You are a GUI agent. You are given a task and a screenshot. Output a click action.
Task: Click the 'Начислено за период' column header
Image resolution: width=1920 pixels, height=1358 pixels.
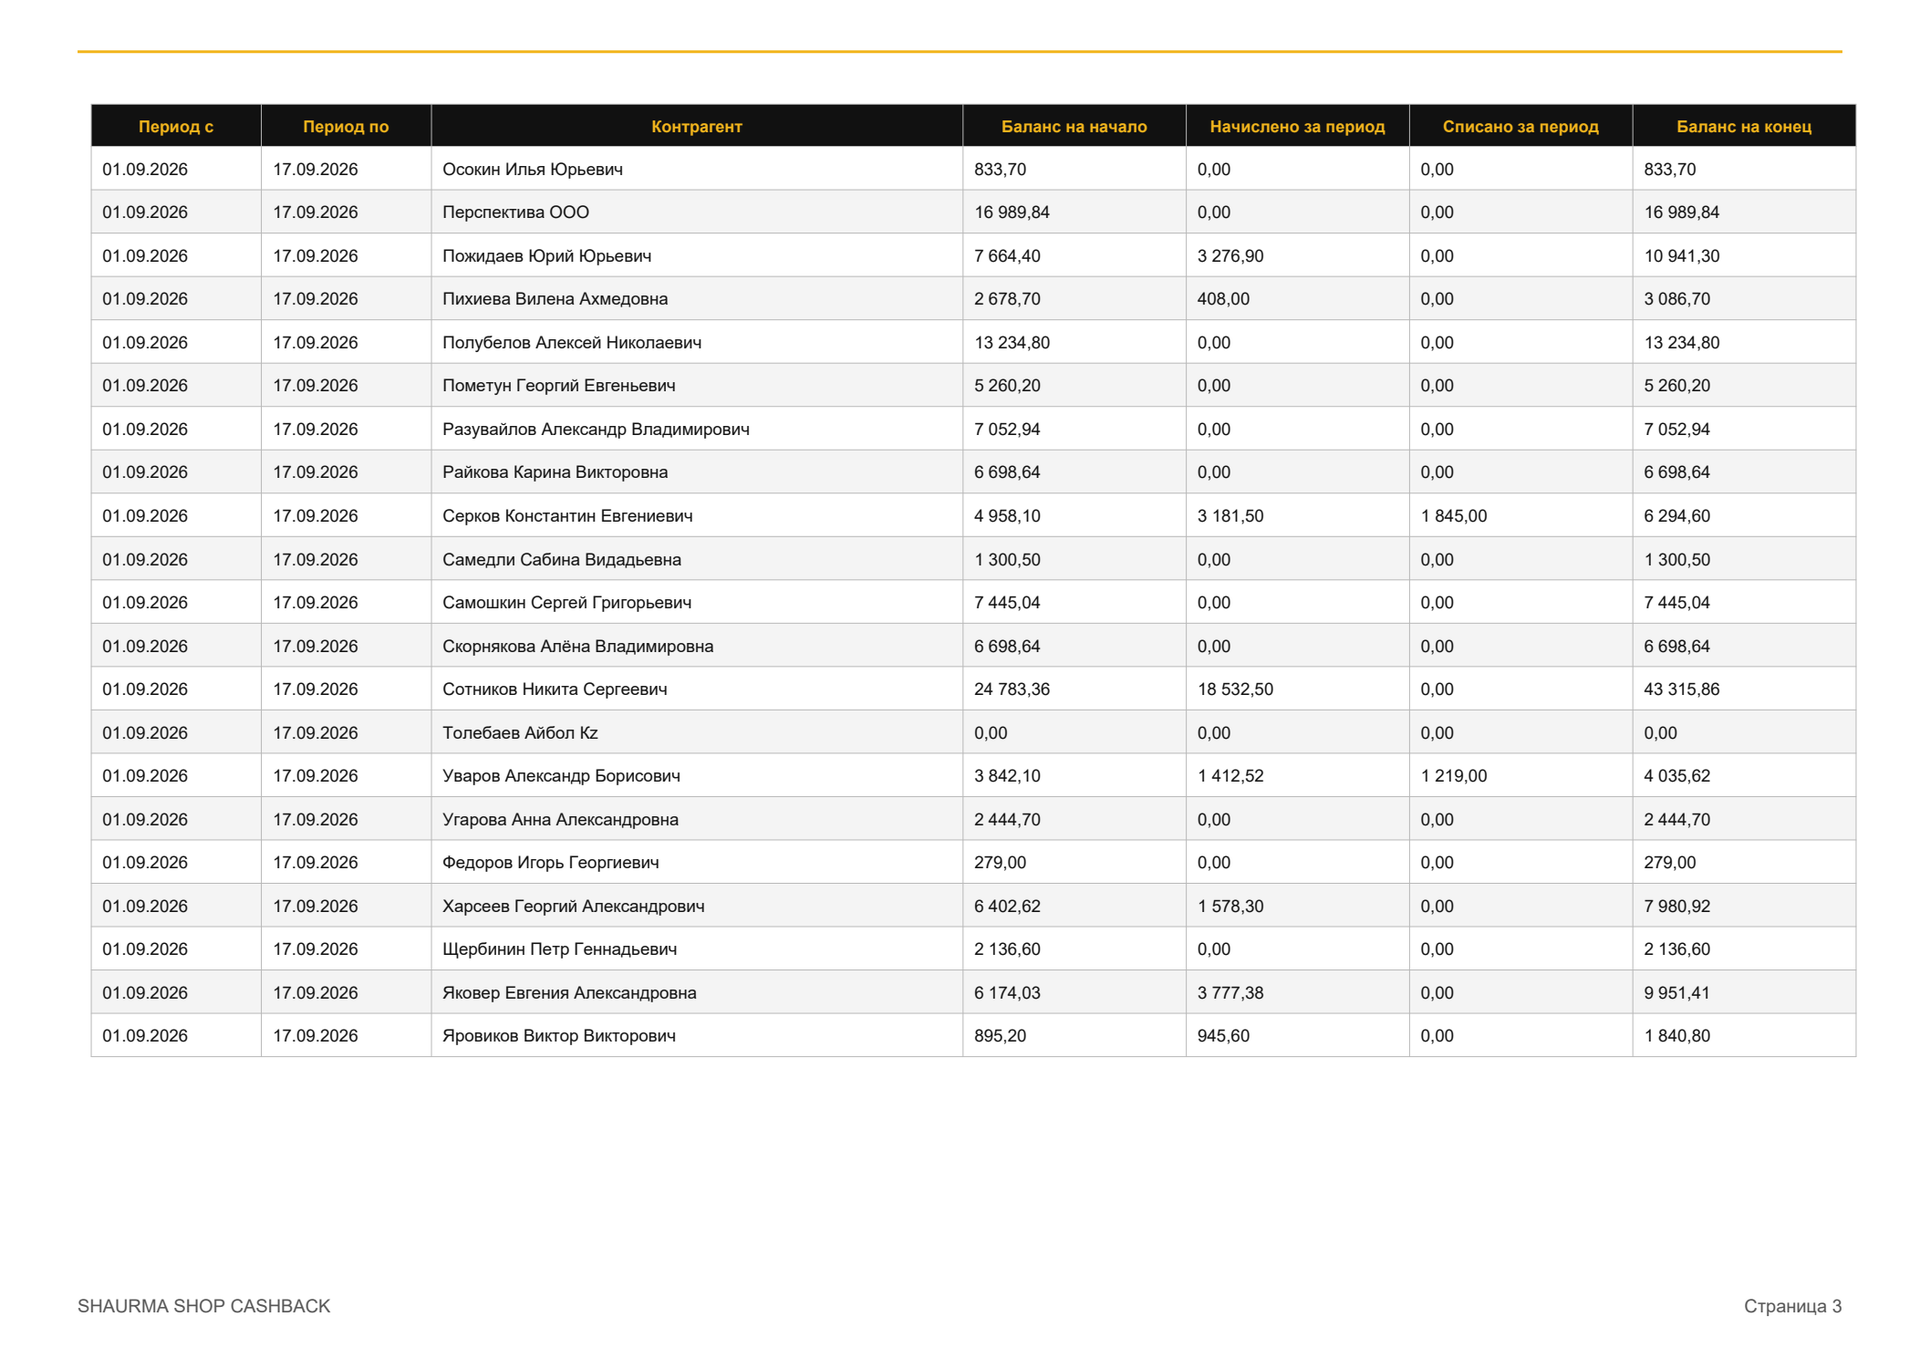pos(1297,127)
